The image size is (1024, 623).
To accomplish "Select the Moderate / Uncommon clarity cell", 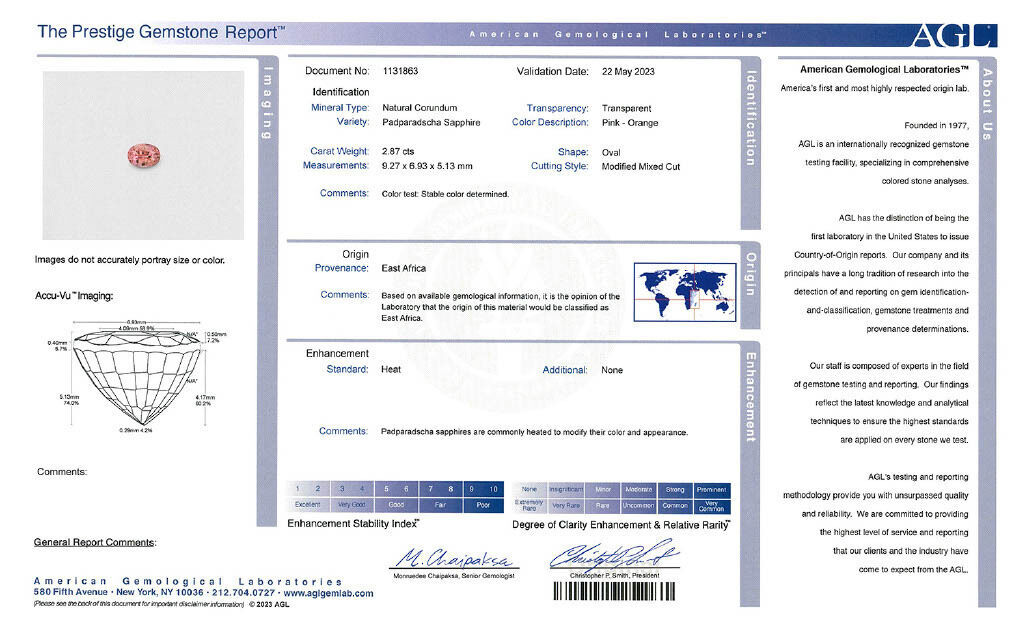I will 639,498.
